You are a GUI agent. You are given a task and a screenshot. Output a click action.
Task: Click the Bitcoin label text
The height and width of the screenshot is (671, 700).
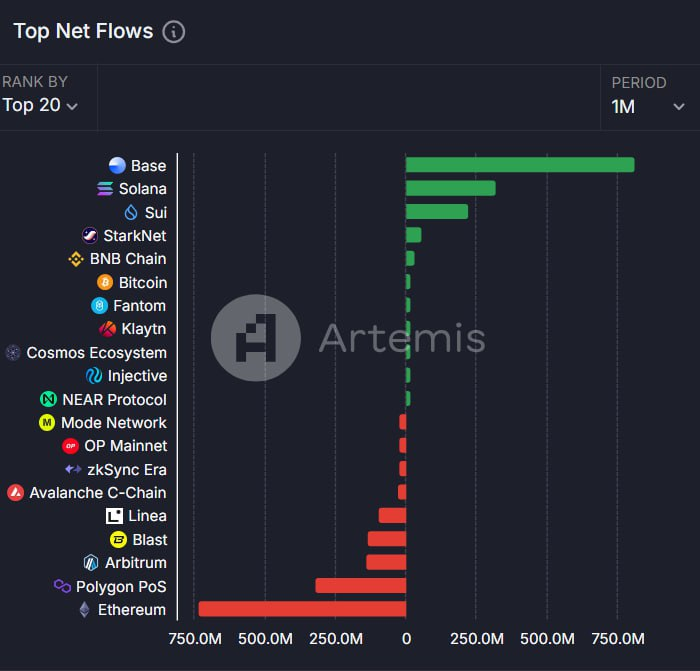click(143, 283)
